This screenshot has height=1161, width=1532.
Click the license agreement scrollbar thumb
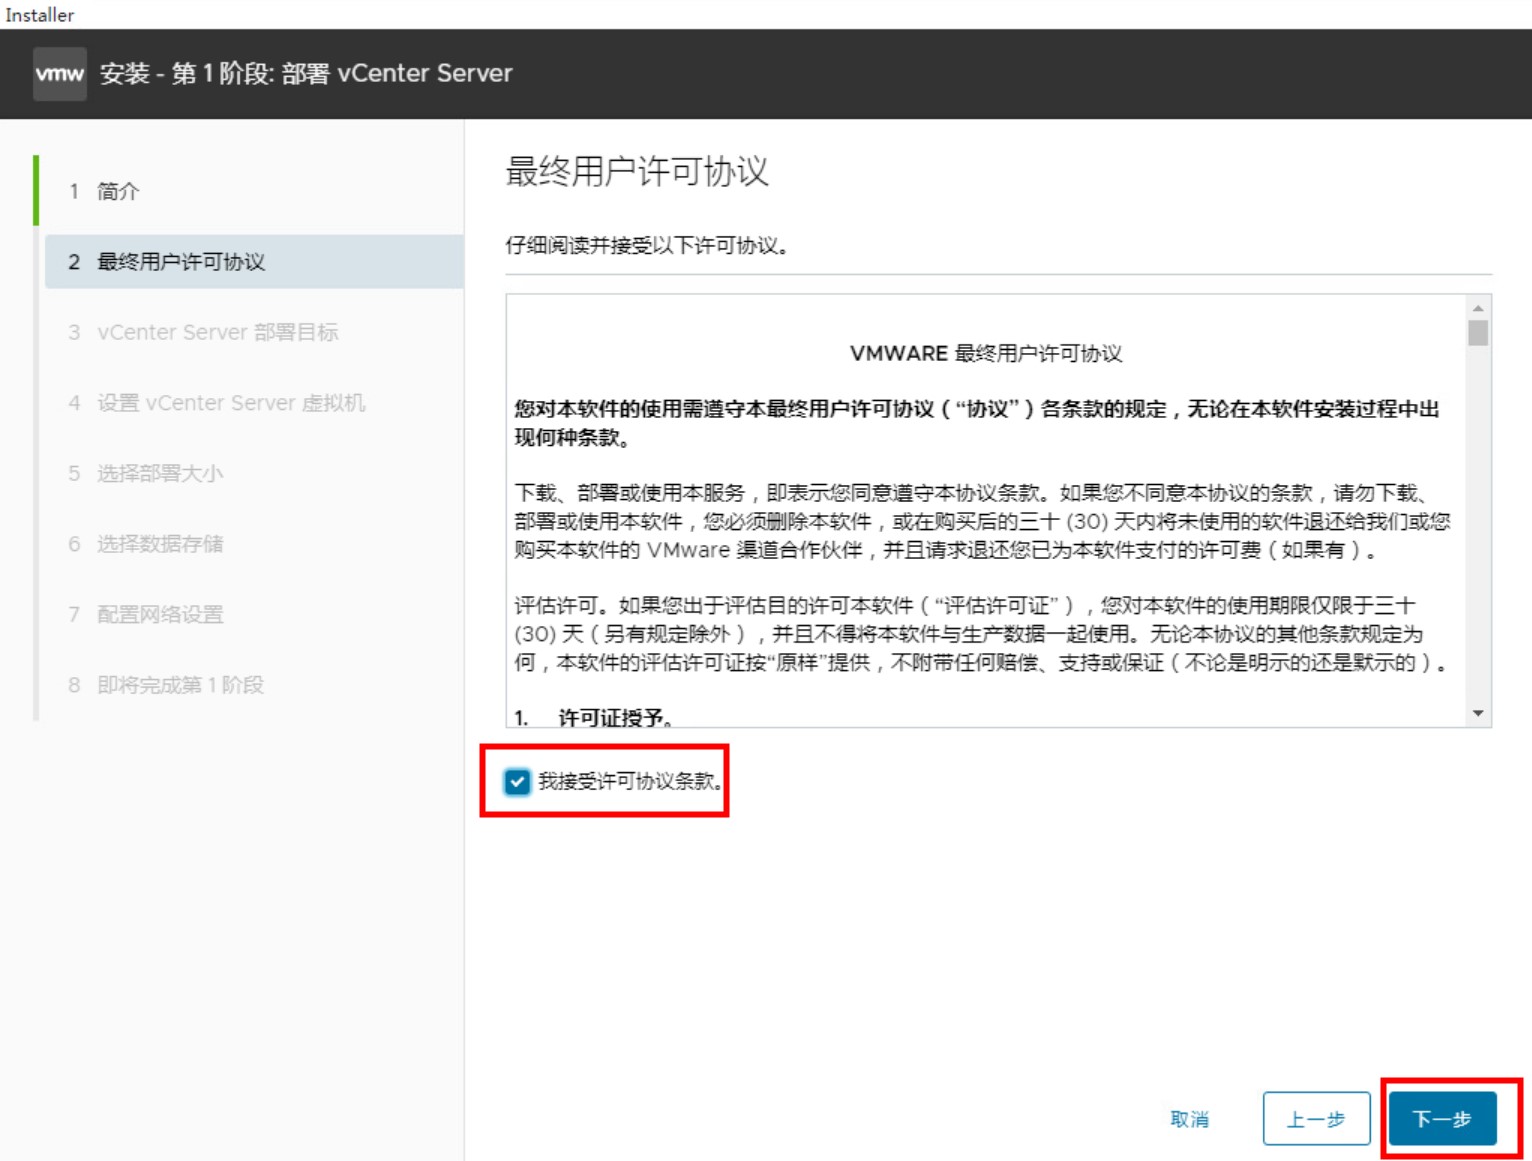(1478, 332)
